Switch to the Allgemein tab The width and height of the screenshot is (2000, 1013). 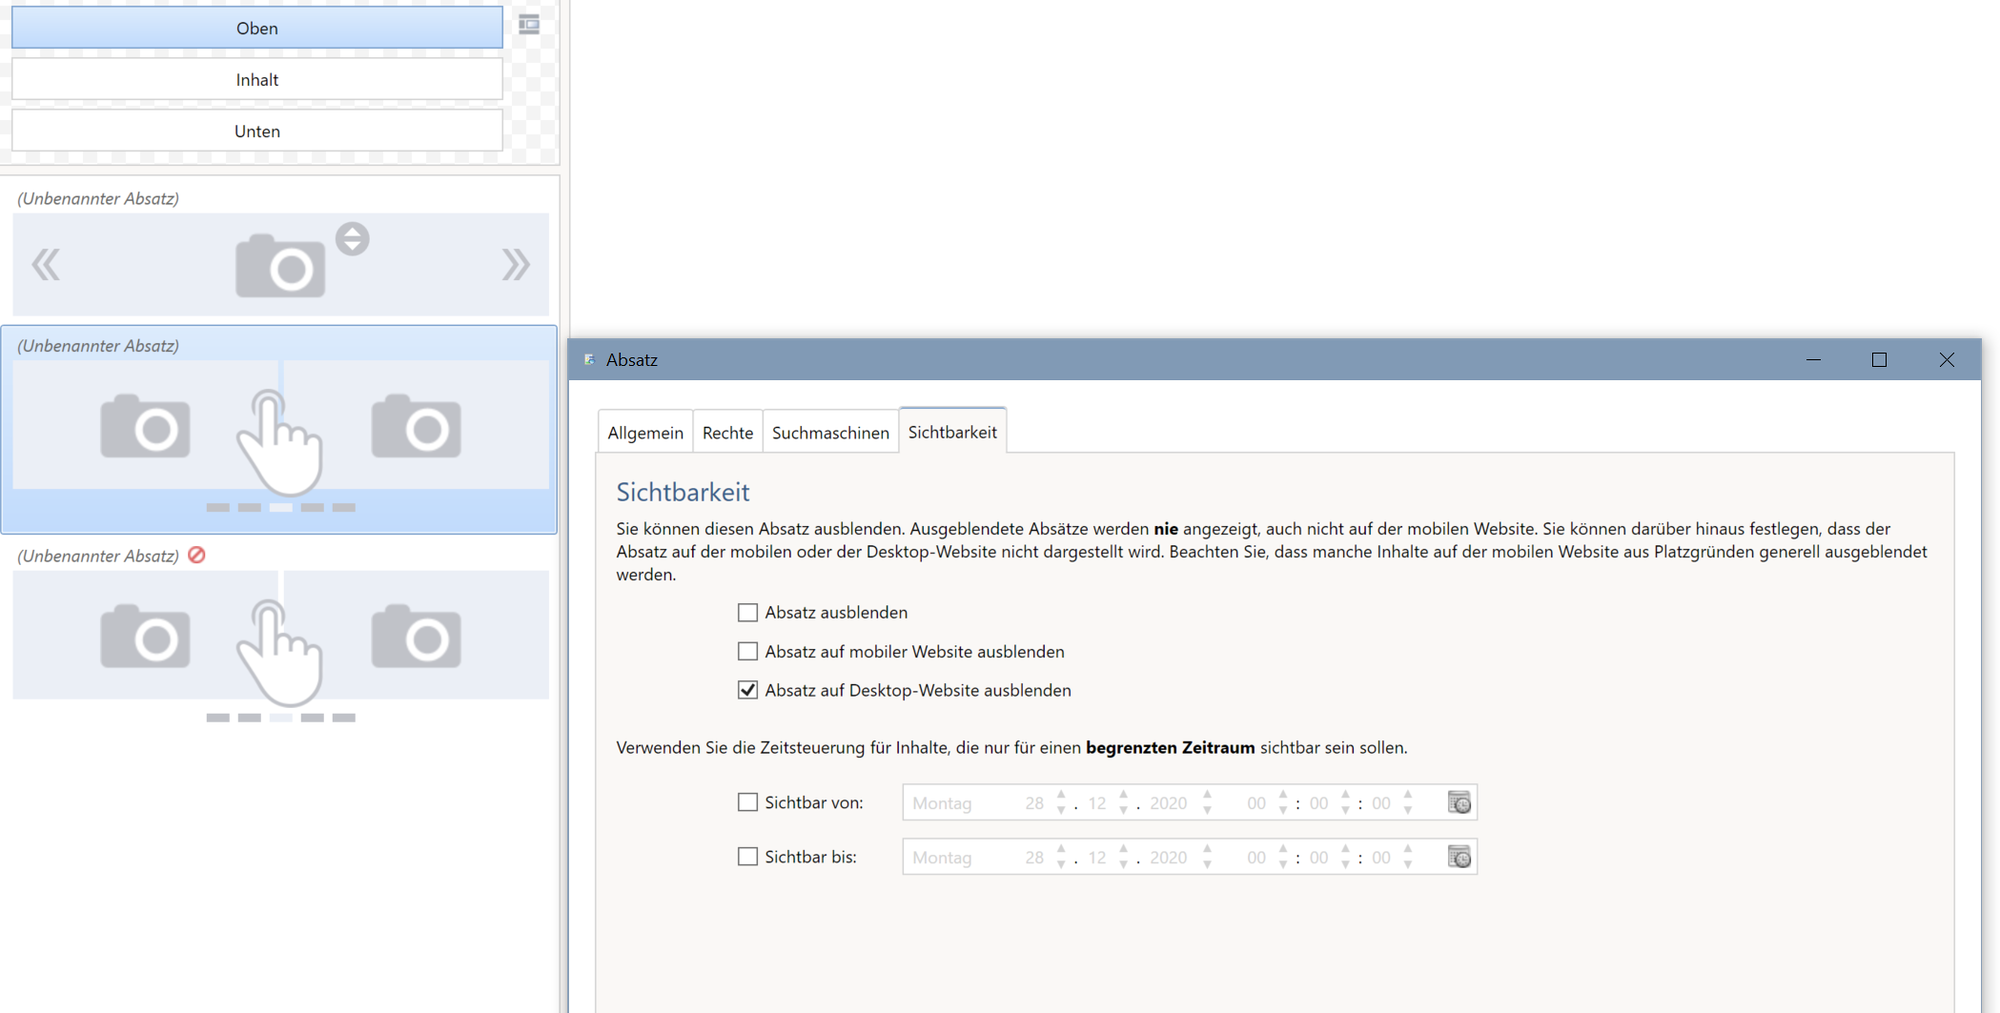click(645, 432)
